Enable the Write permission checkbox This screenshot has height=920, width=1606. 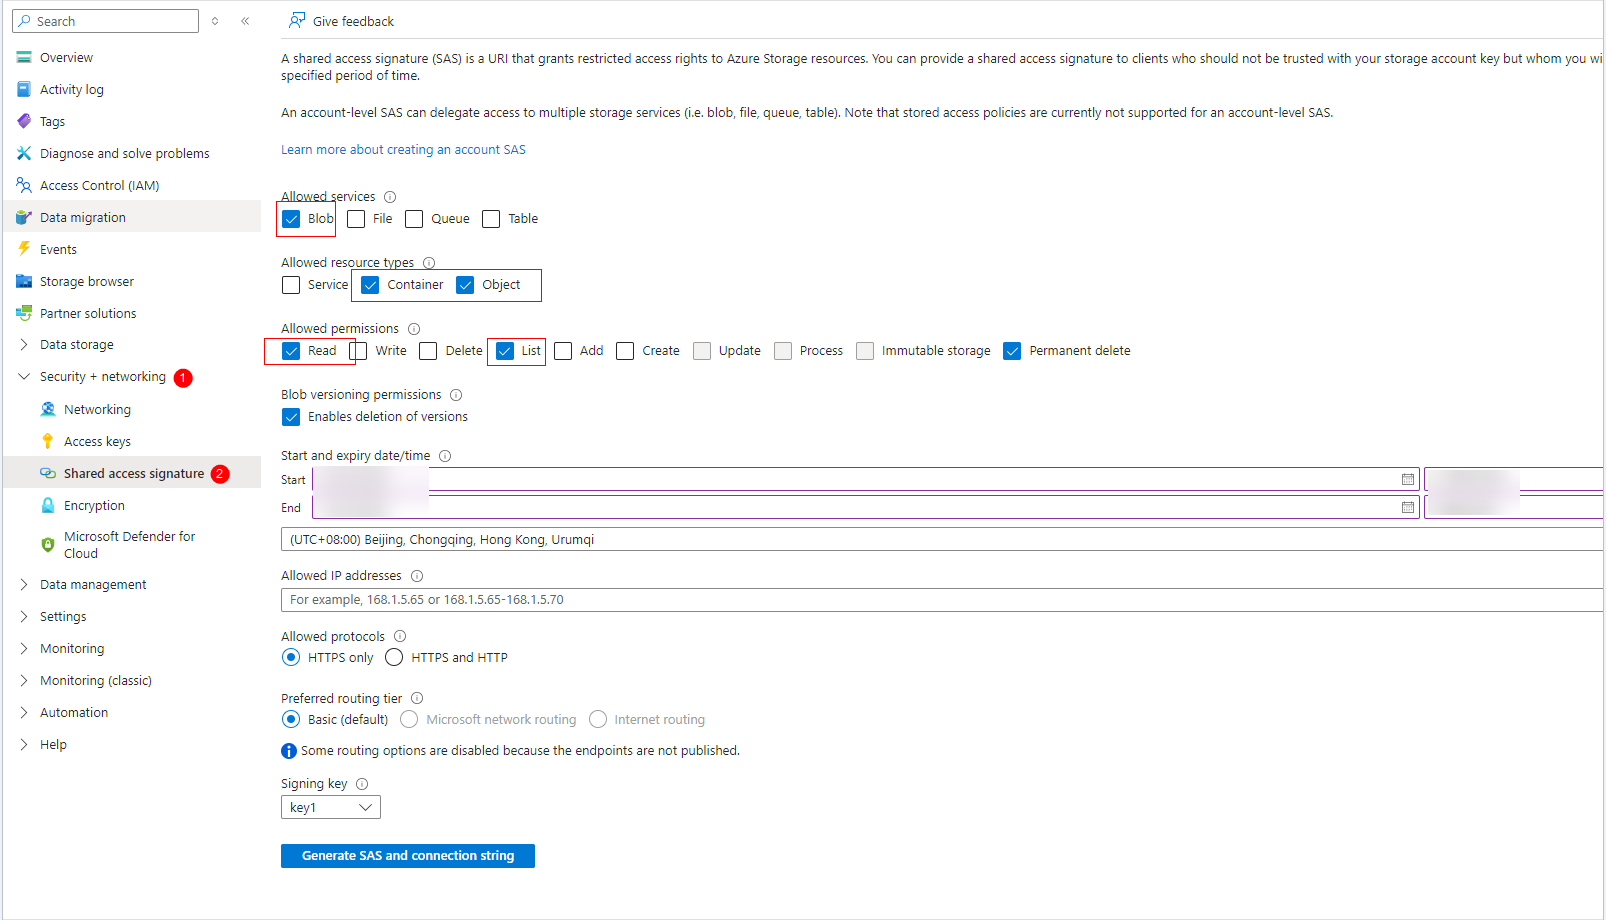(358, 351)
